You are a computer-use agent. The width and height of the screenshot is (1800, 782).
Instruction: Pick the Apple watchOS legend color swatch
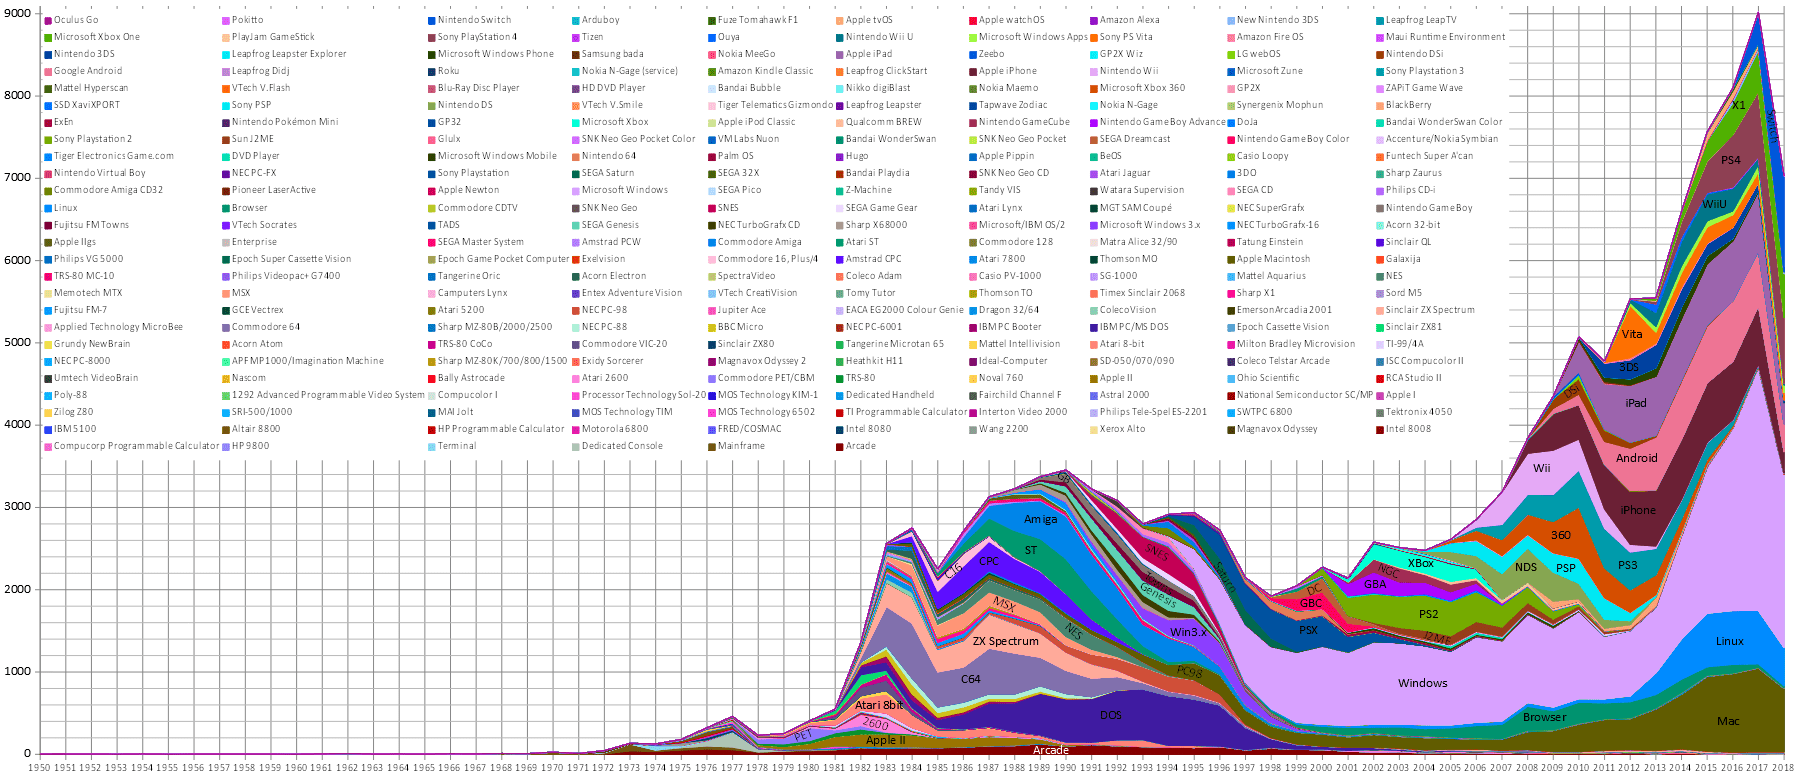click(x=973, y=20)
